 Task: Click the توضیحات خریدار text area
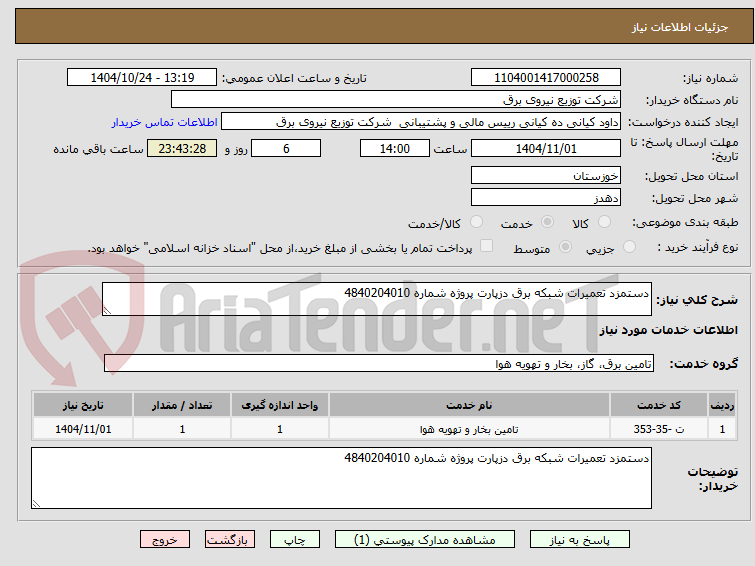point(341,478)
